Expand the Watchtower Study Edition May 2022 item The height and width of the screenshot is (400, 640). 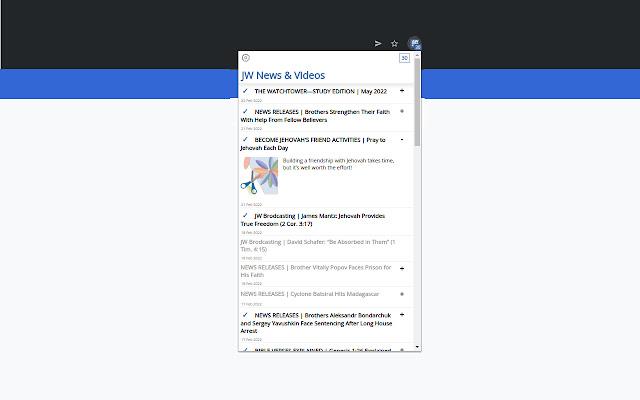coord(402,91)
